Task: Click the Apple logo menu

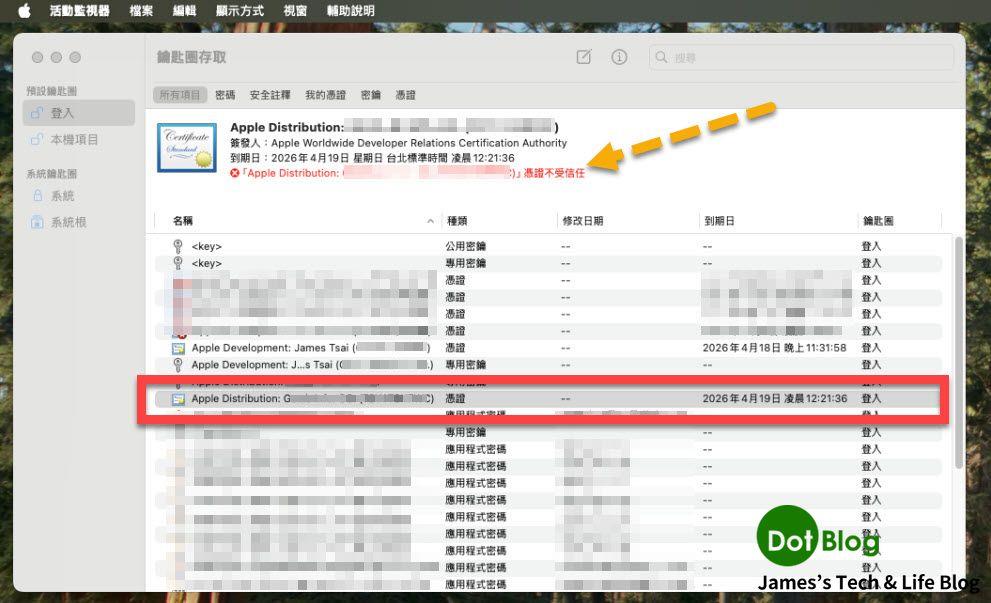Action: click(24, 11)
